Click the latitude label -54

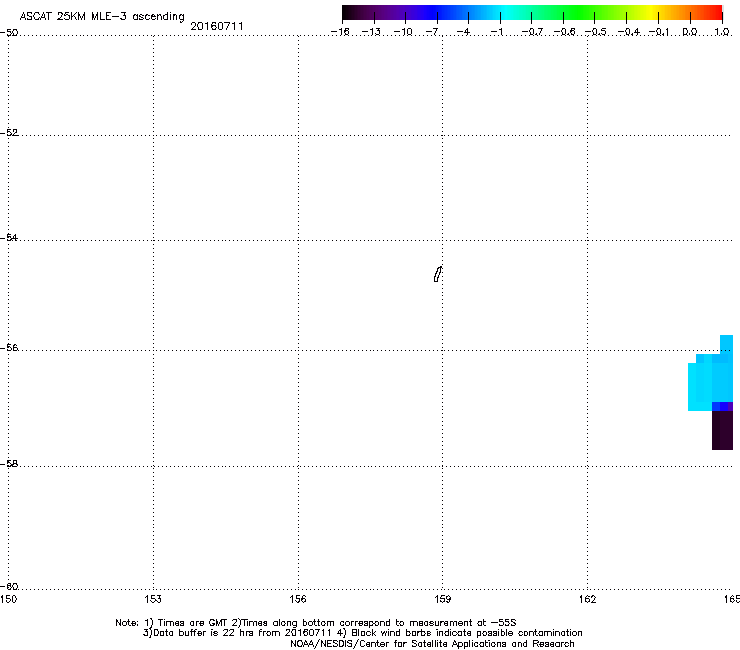[9, 237]
